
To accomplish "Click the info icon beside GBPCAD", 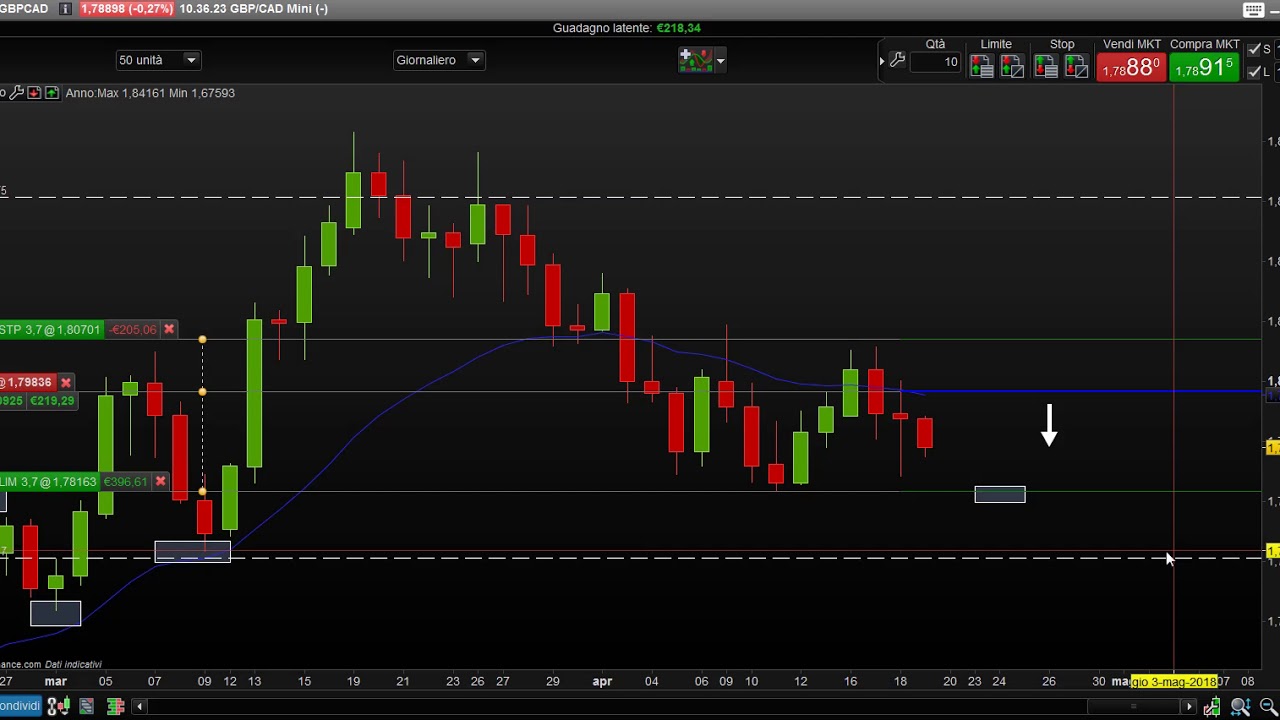I will [65, 9].
